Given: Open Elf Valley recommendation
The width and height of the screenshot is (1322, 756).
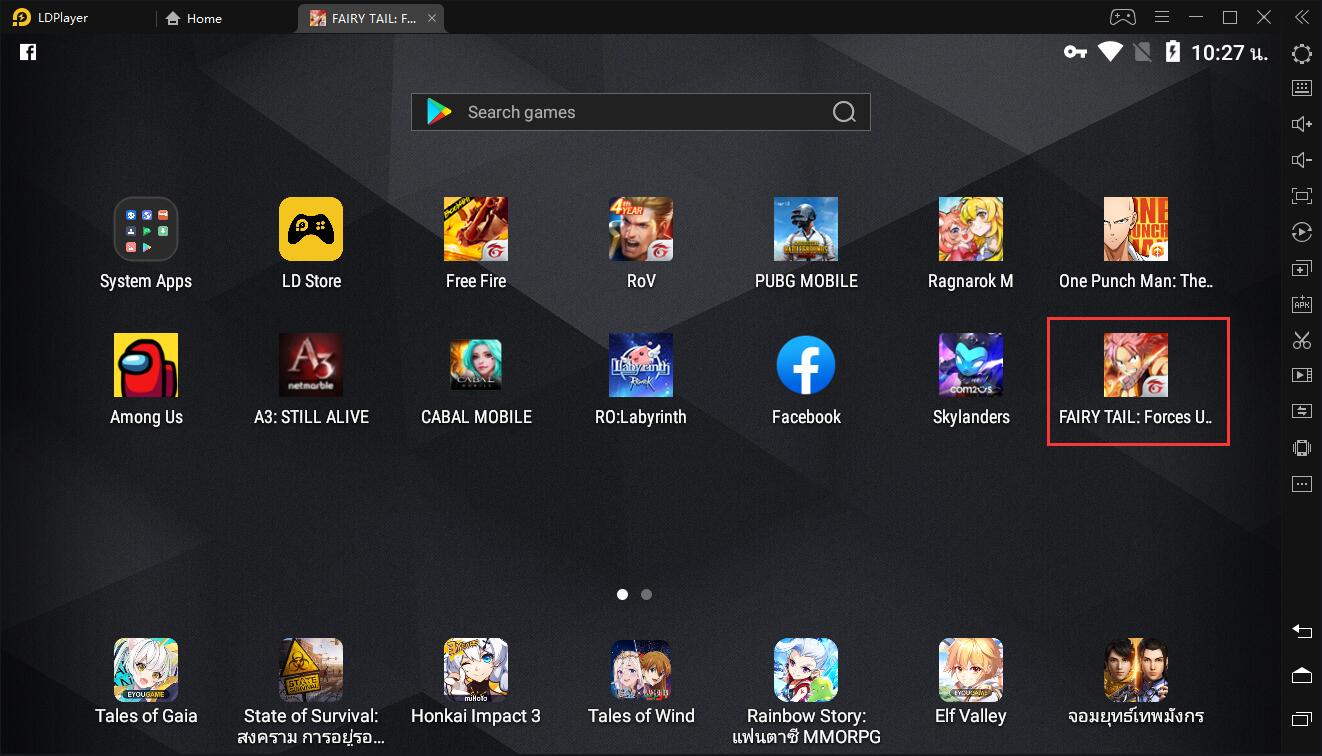Looking at the screenshot, I should [971, 670].
